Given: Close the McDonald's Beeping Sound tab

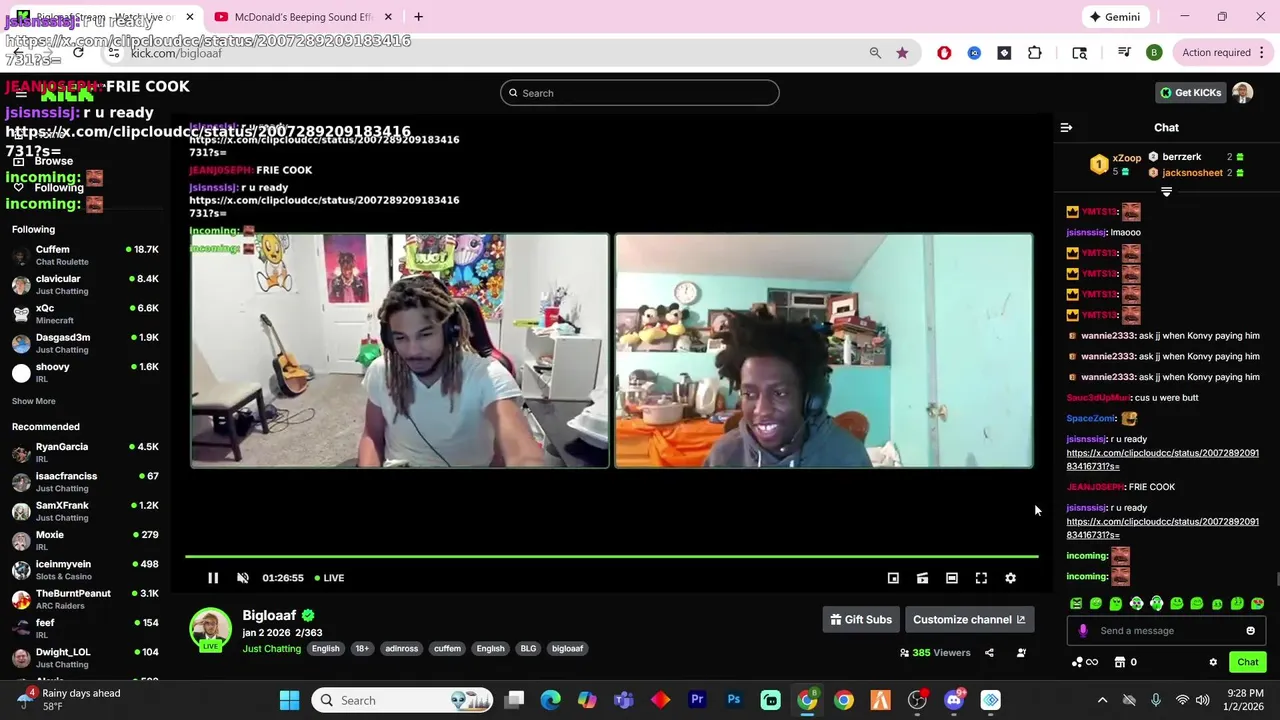Looking at the screenshot, I should 388,17.
